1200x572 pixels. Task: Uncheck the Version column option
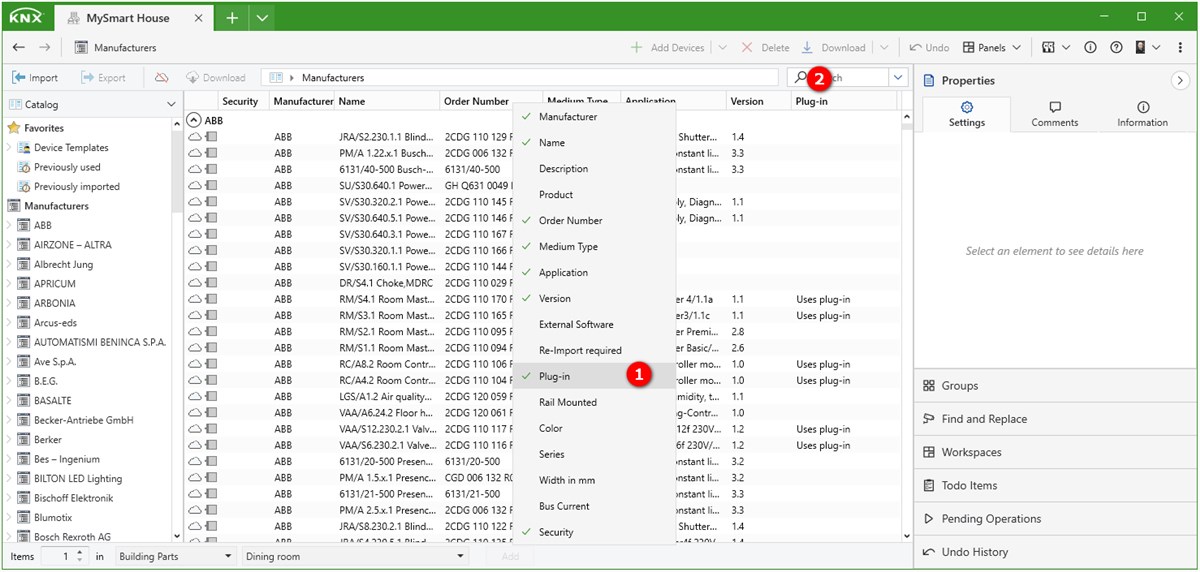[595, 299]
